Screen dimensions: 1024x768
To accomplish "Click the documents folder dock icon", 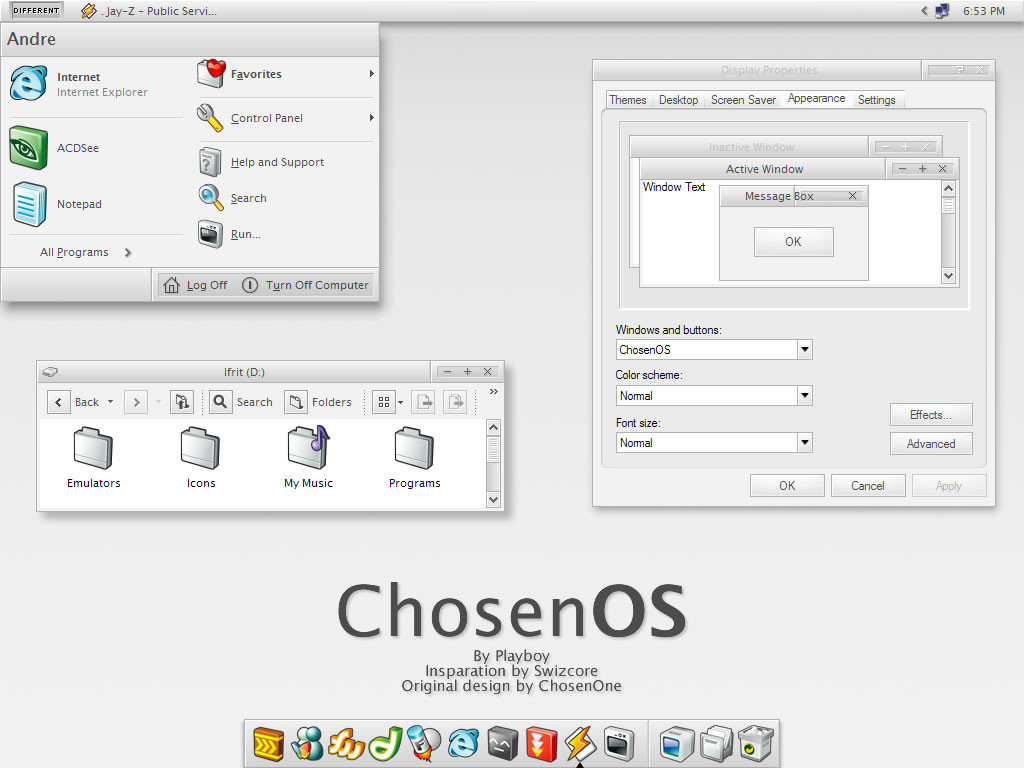I will 716,744.
